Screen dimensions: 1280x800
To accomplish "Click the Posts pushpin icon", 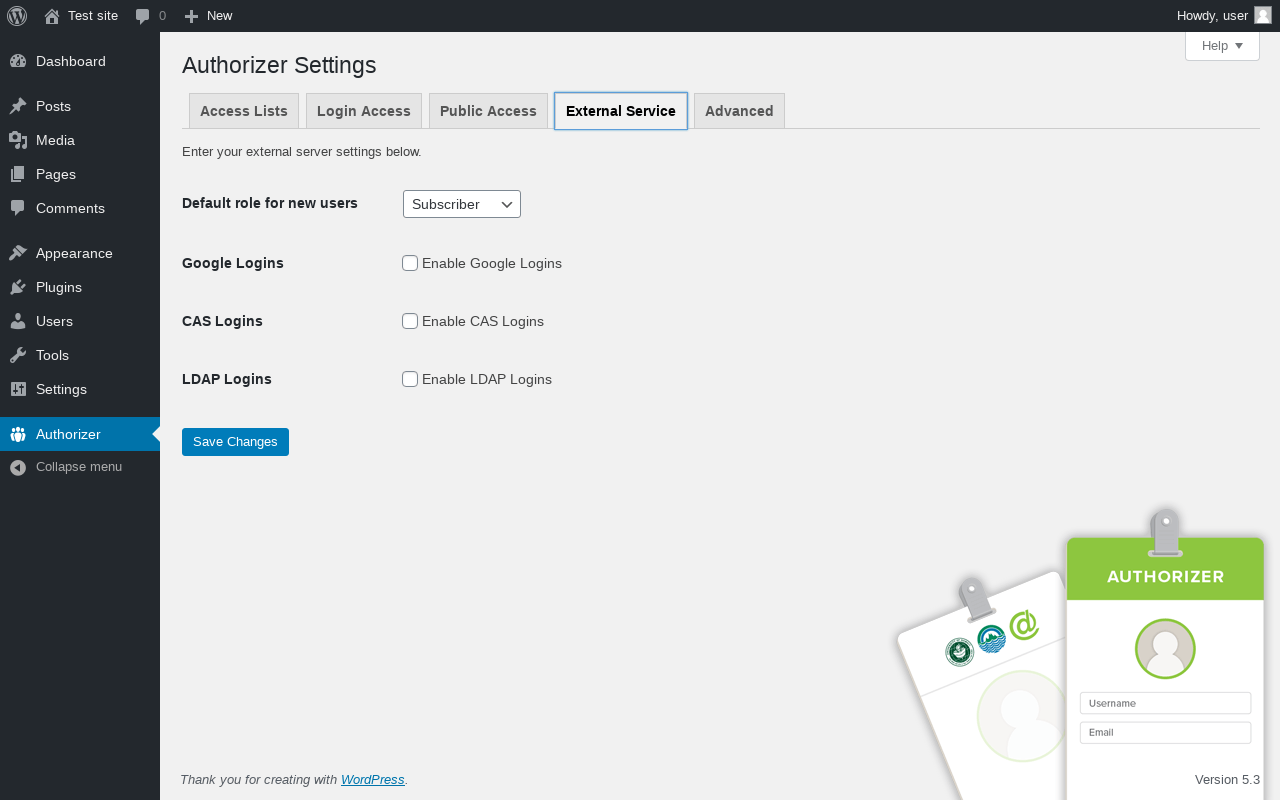I will tap(18, 106).
